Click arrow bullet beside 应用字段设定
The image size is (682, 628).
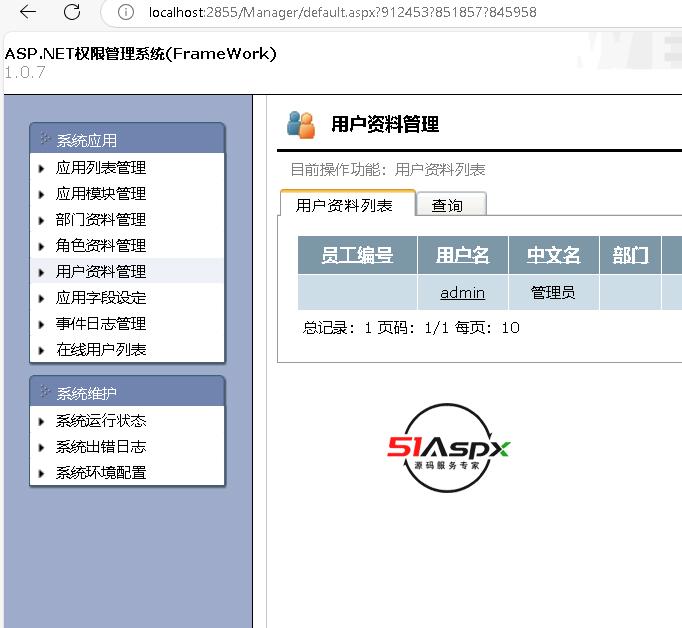pos(41,298)
